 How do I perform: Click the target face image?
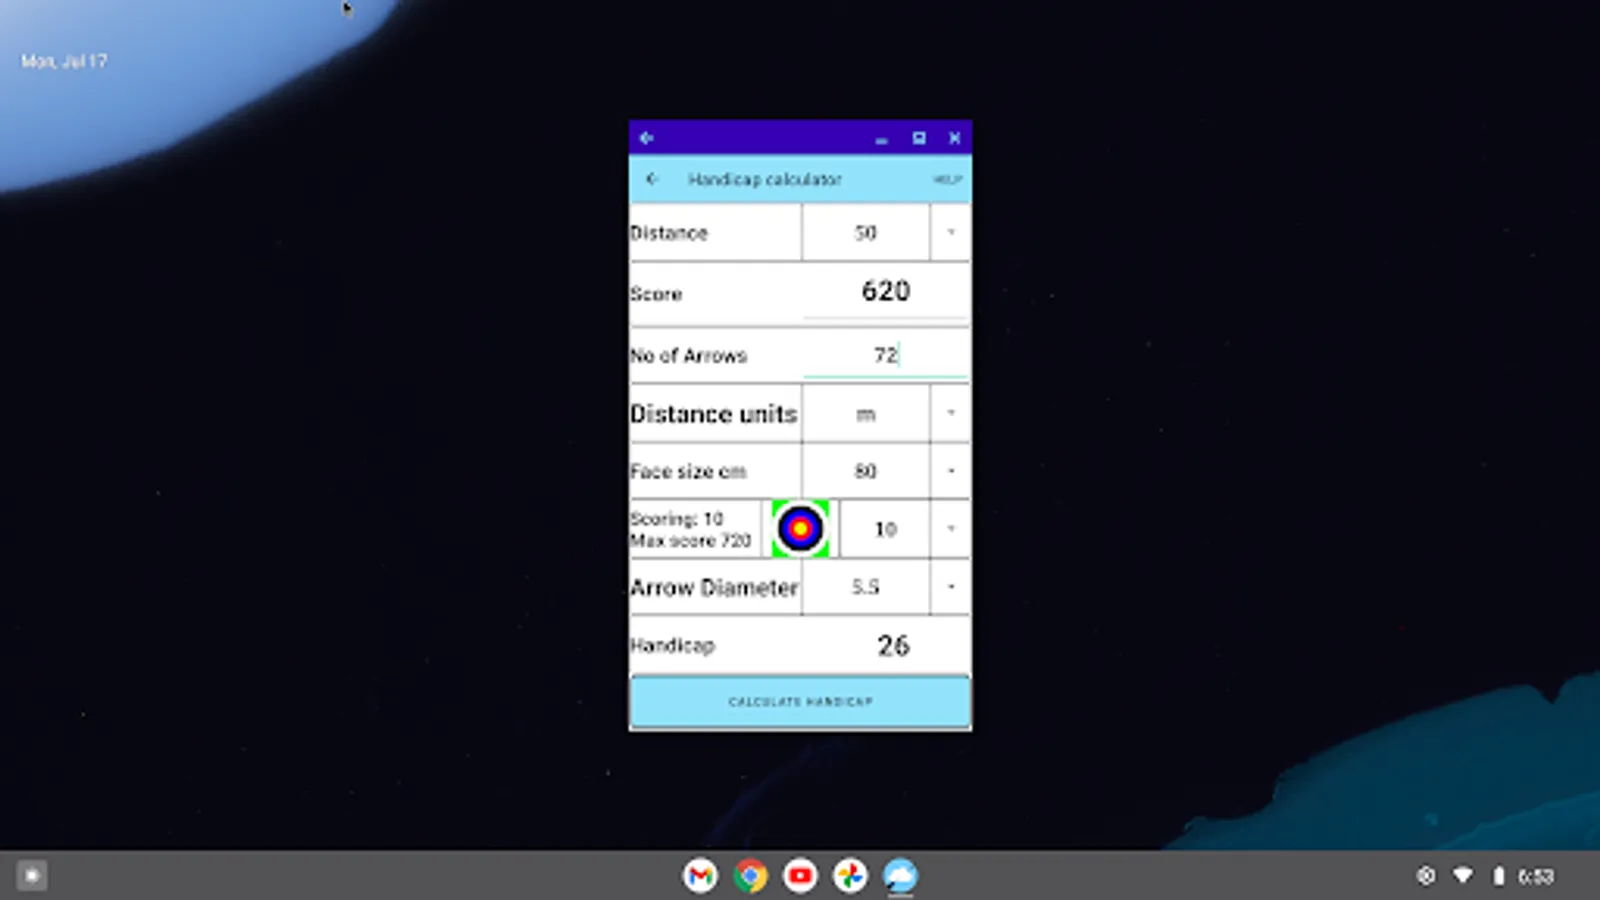click(800, 529)
